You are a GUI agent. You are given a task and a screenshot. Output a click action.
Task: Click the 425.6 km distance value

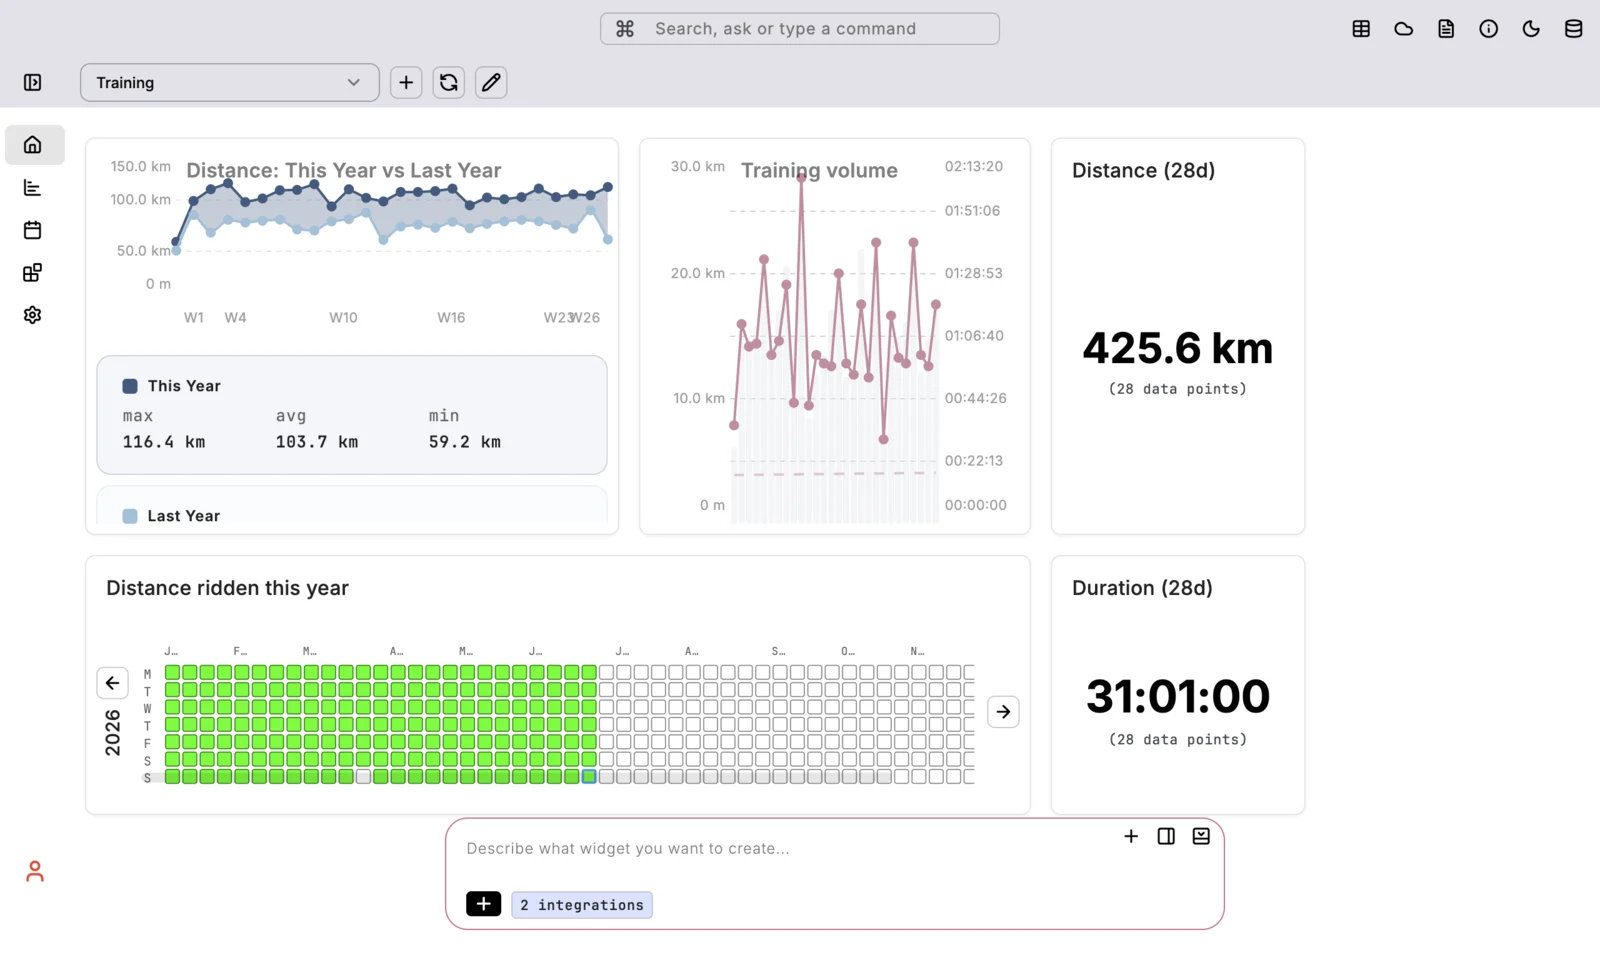pyautogui.click(x=1178, y=348)
